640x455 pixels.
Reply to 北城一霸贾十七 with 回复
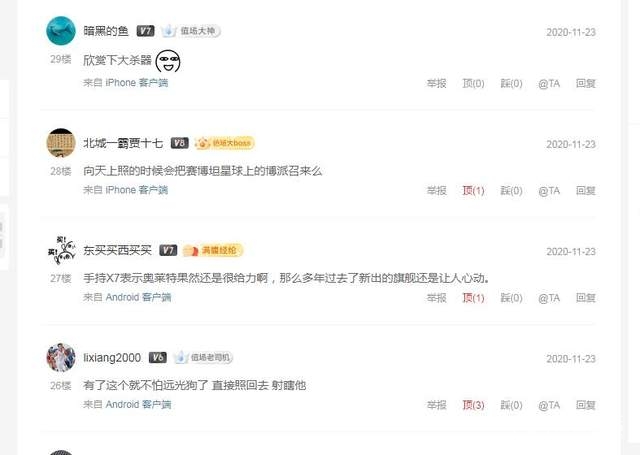tap(586, 191)
